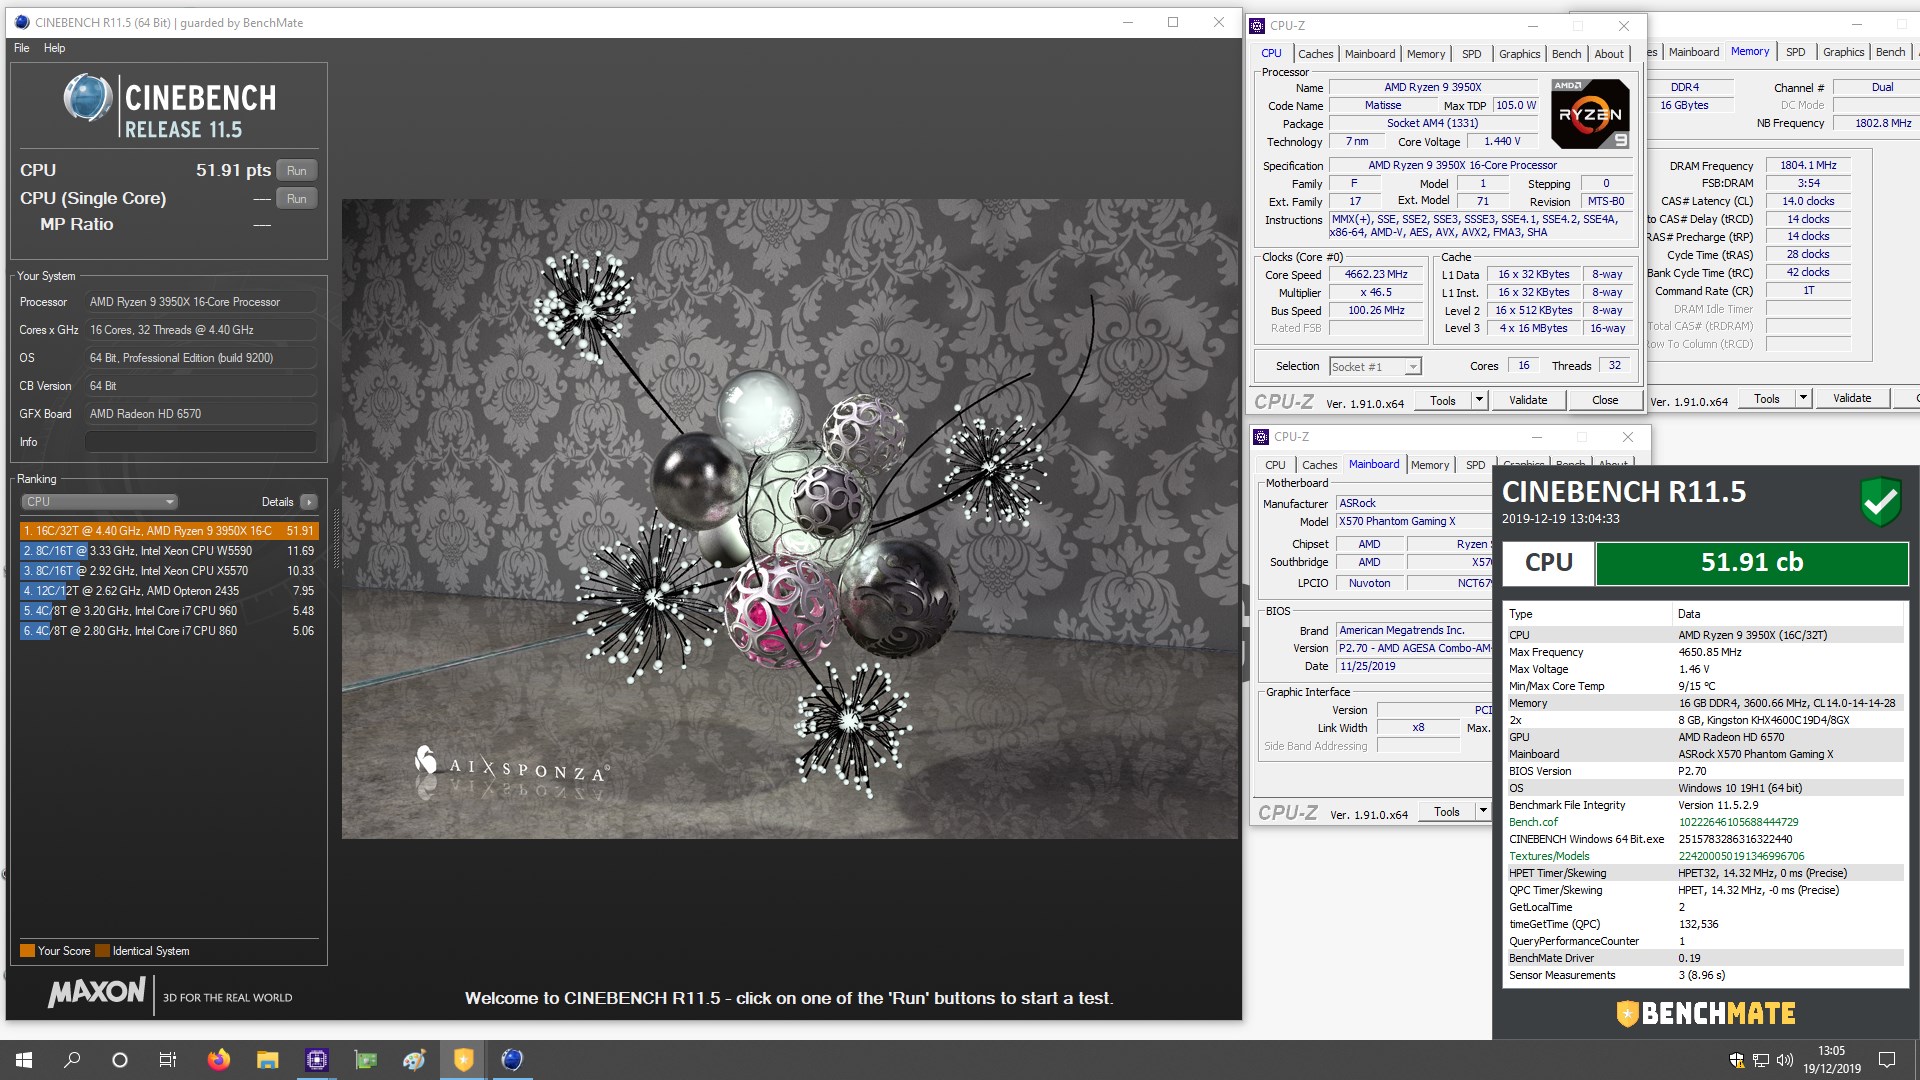Open Tools dropdown arrow in CPU-Z CPU window
This screenshot has width=1920, height=1080.
click(1479, 401)
